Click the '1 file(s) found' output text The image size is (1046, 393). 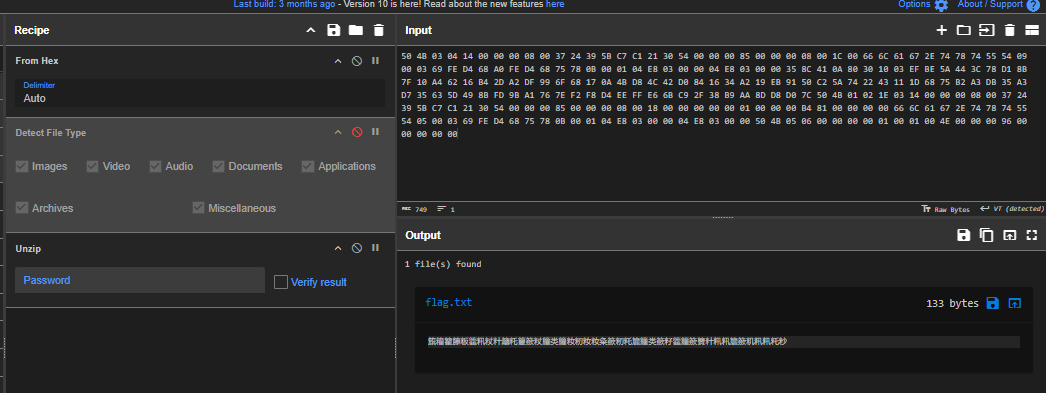[443, 264]
